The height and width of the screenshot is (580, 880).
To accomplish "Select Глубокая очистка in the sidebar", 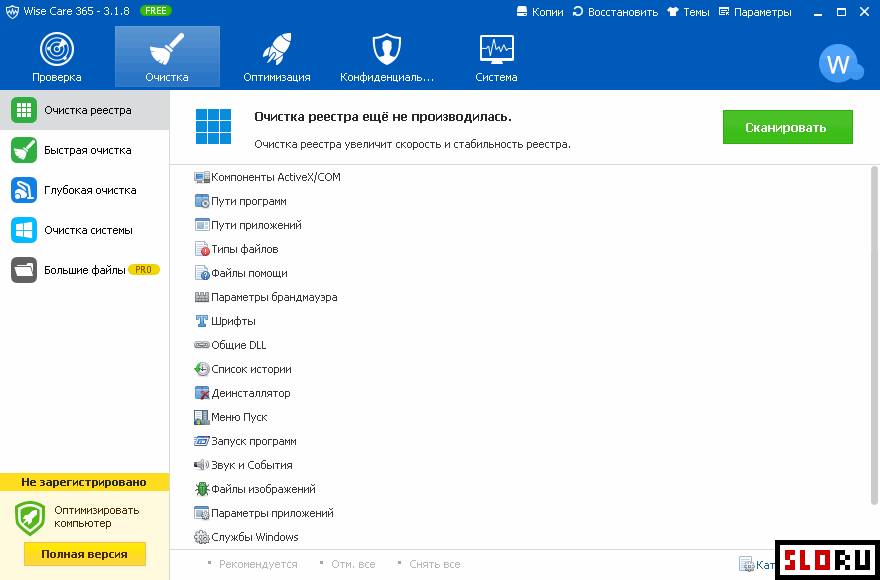I will pyautogui.click(x=89, y=190).
